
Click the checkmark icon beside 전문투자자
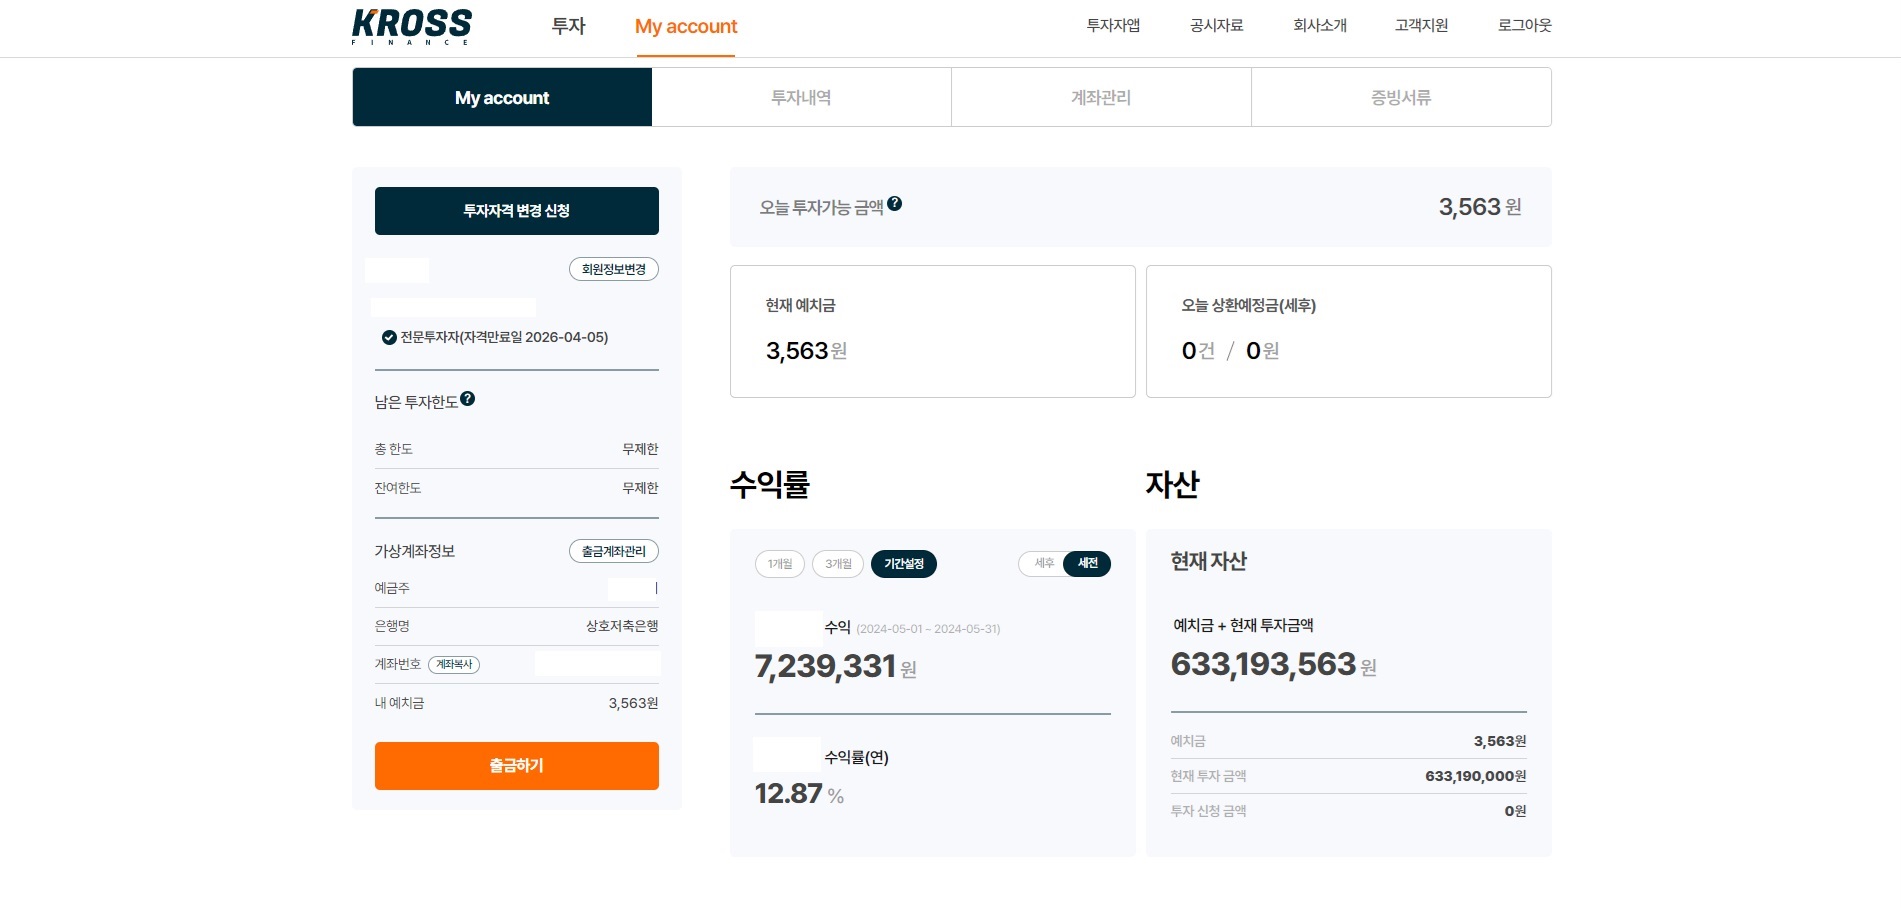(x=389, y=337)
